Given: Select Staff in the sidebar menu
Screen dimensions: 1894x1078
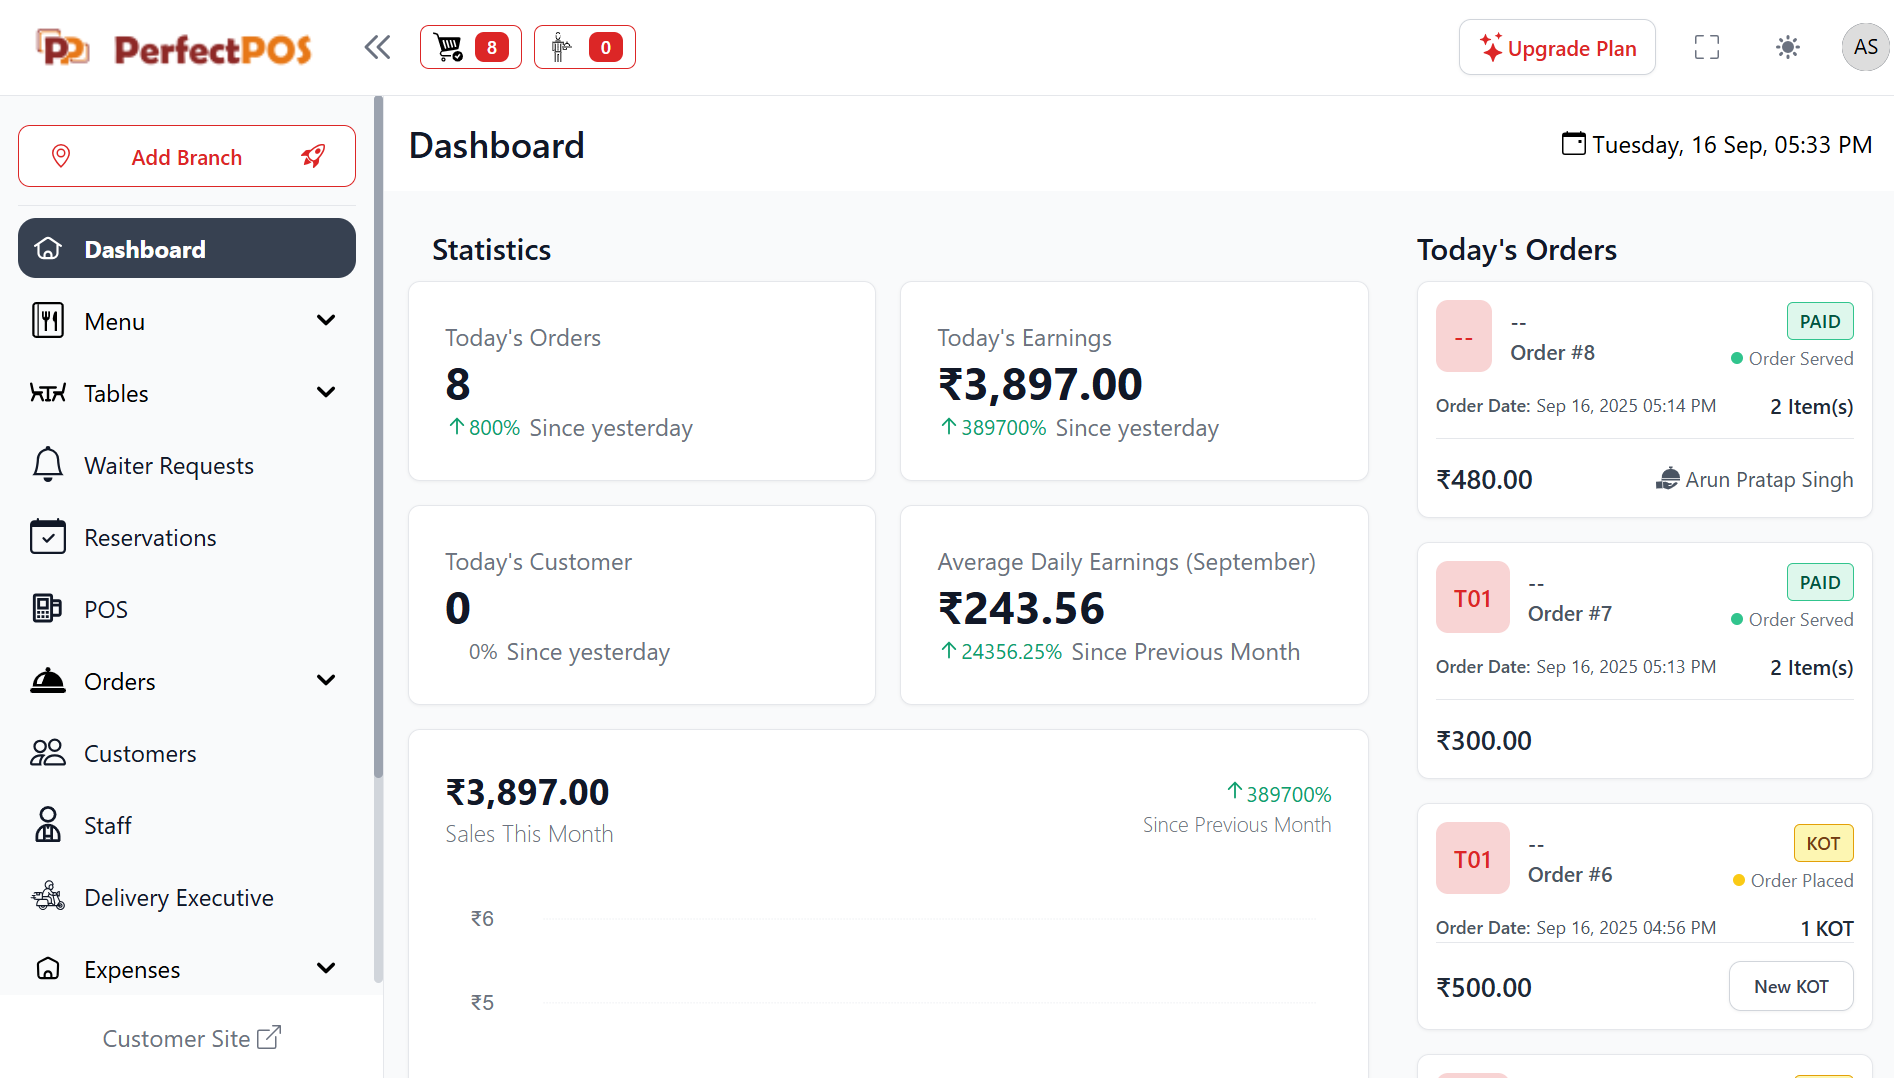Looking at the screenshot, I should pos(108,826).
